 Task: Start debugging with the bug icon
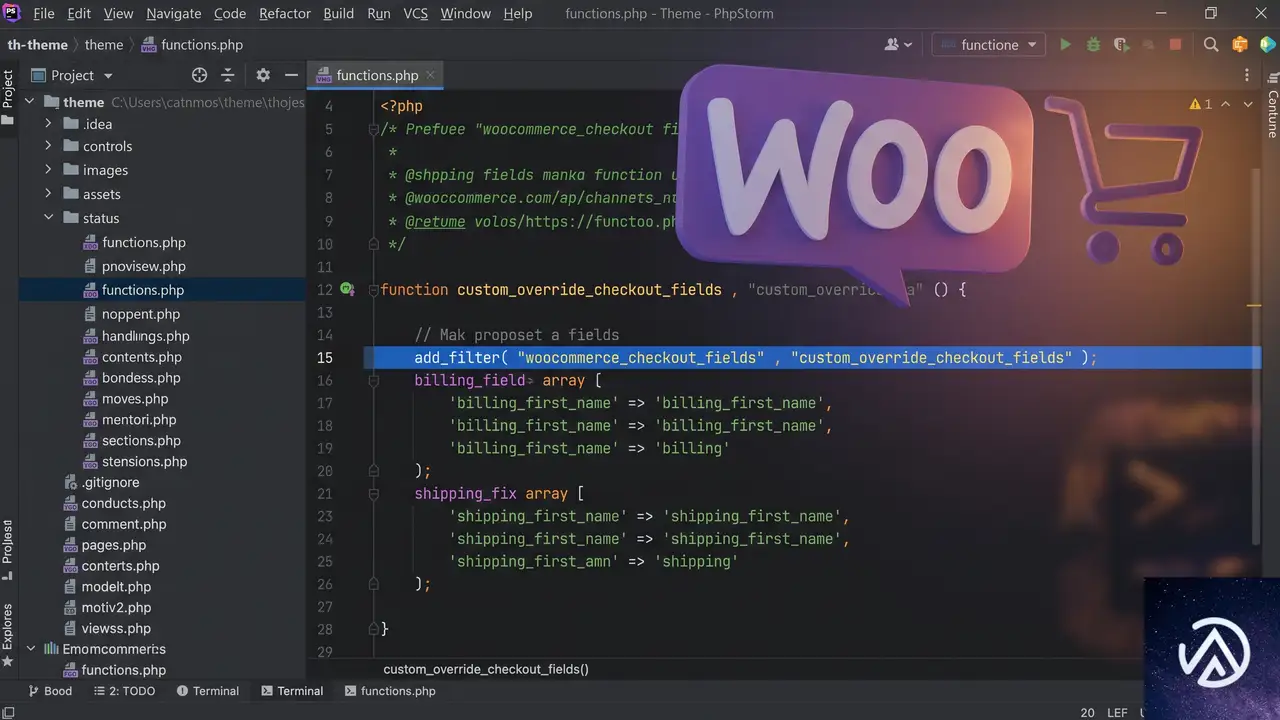pyautogui.click(x=1093, y=45)
